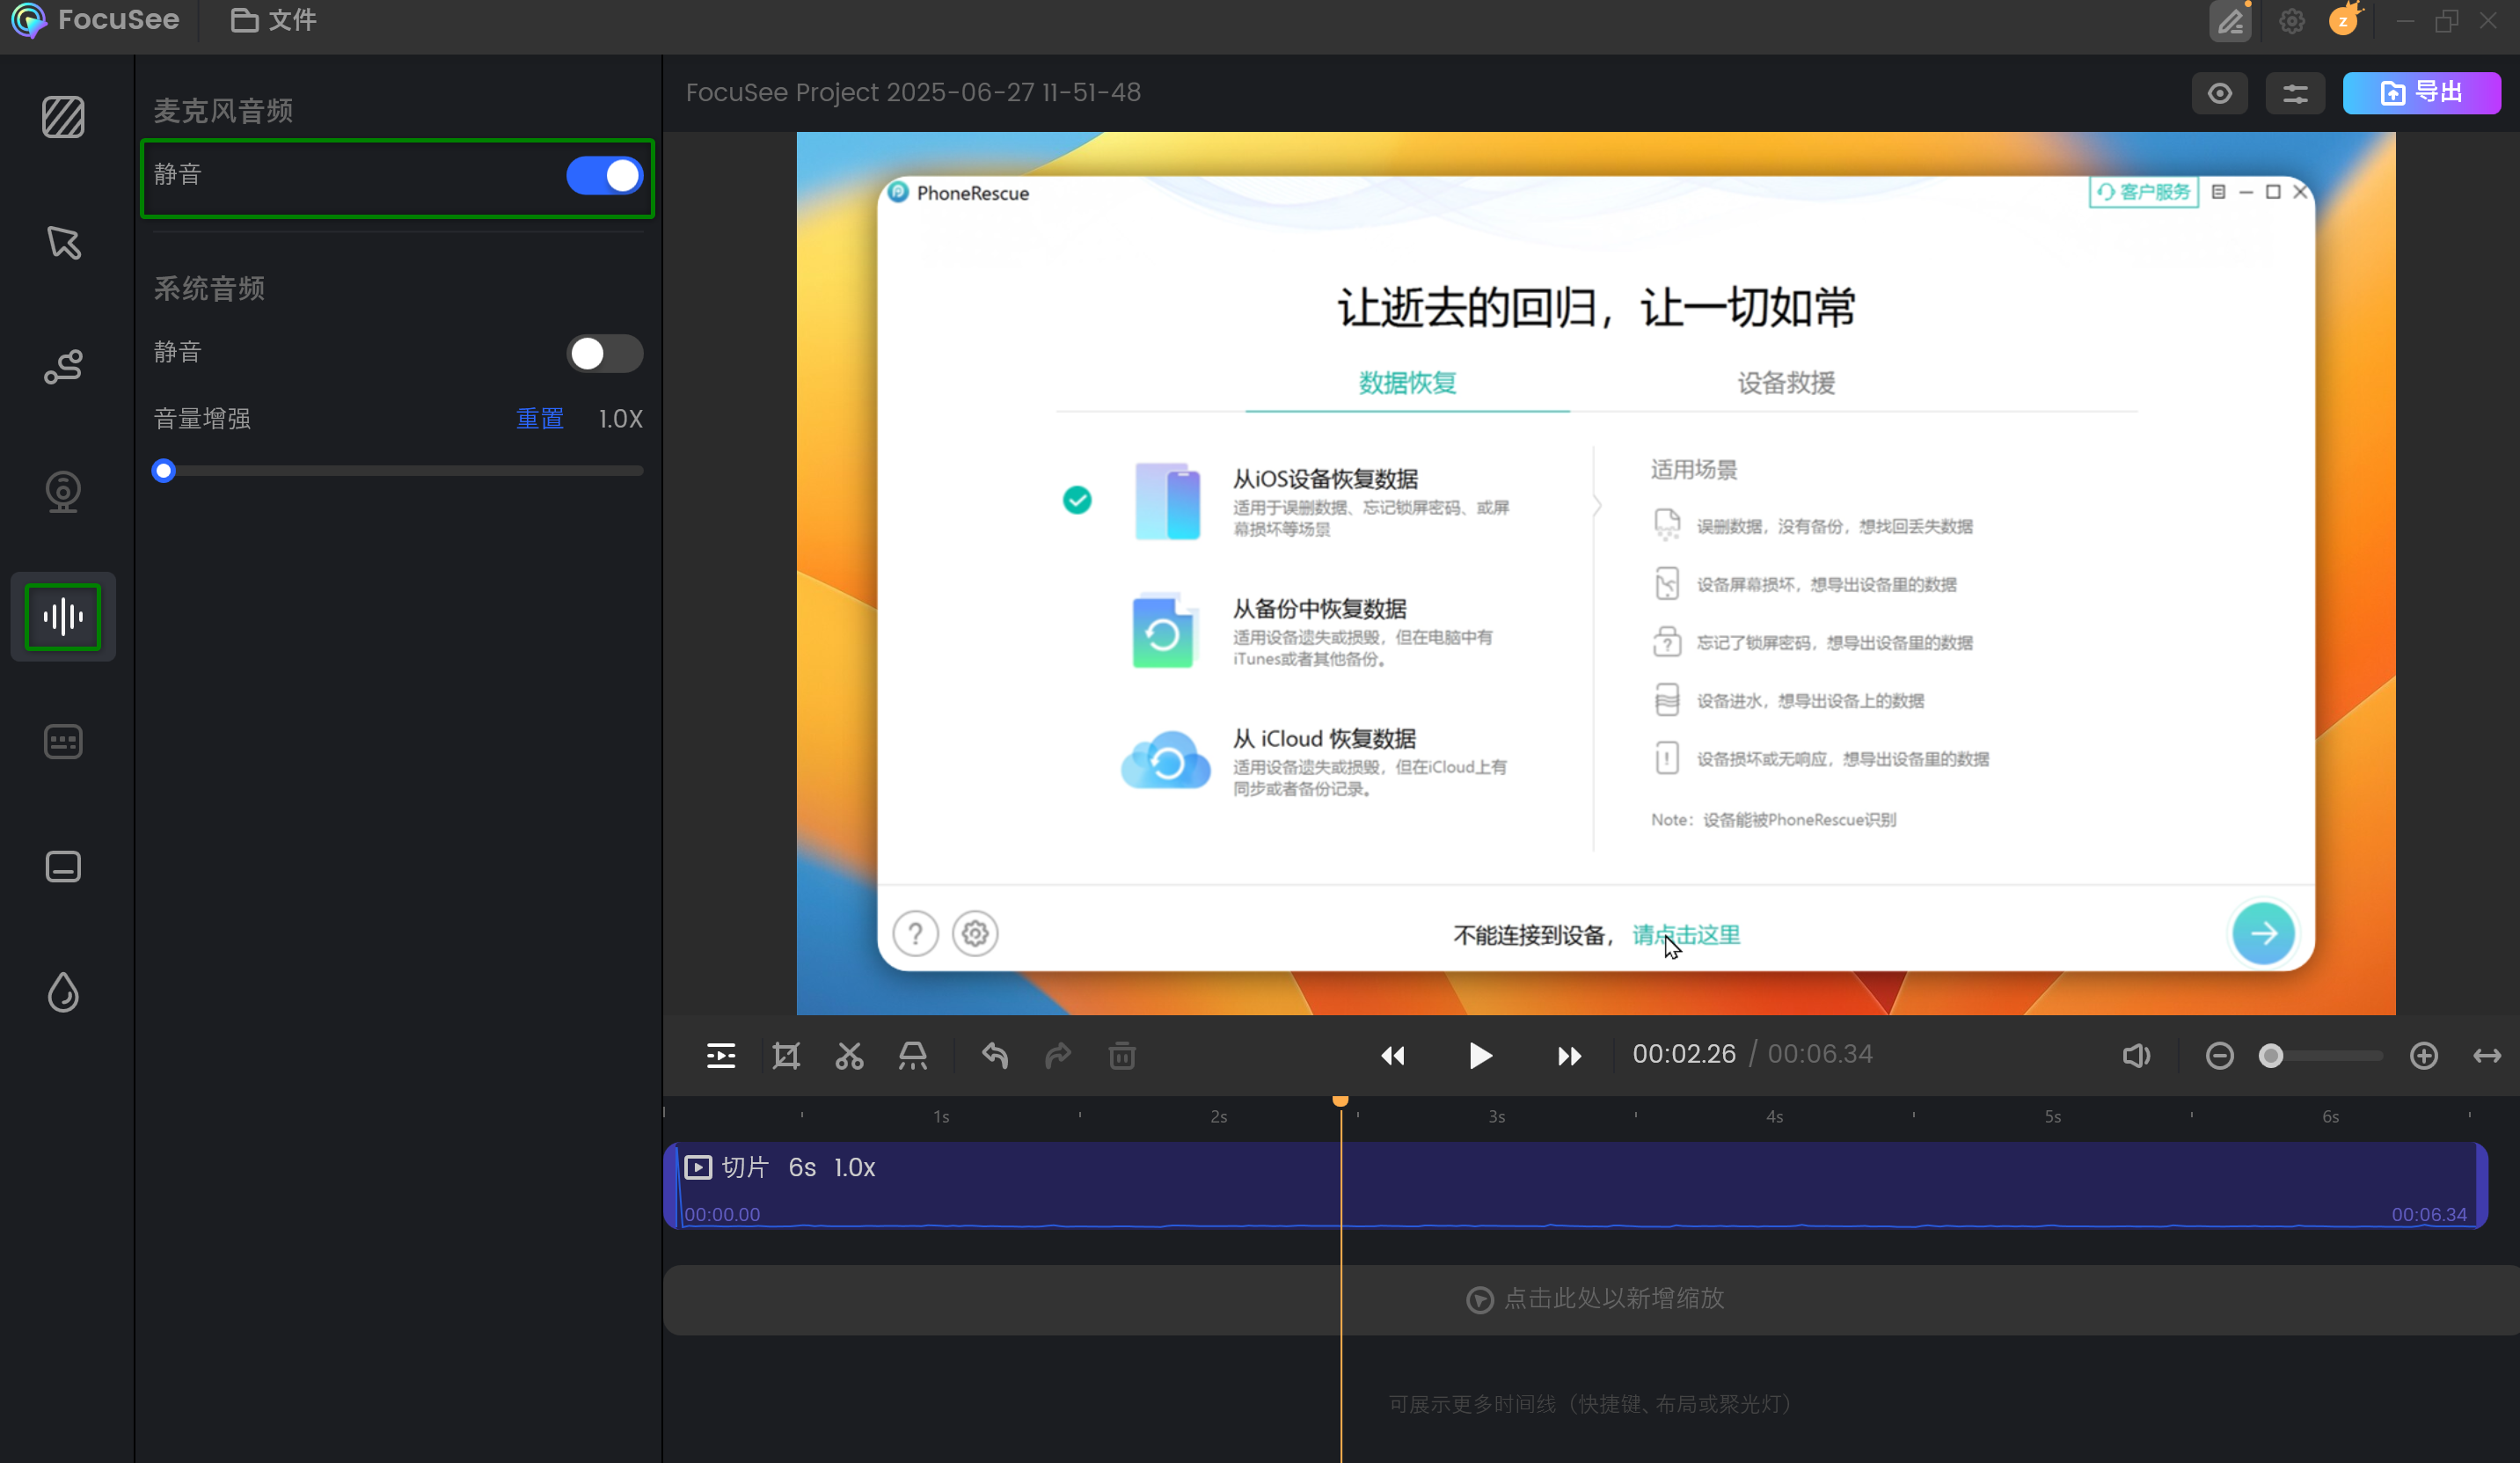Click the 导出 export button
The width and height of the screenshot is (2520, 1463).
[x=2421, y=94]
